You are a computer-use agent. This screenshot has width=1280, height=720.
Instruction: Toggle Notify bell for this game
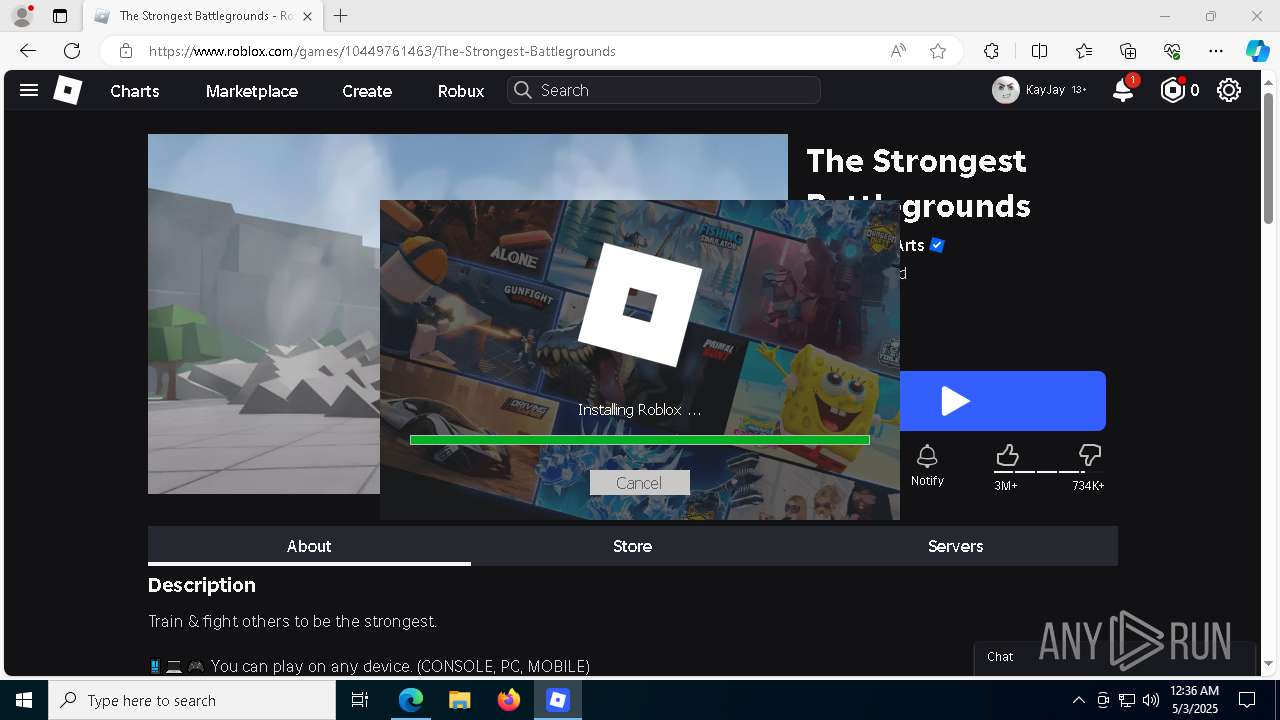click(x=927, y=465)
